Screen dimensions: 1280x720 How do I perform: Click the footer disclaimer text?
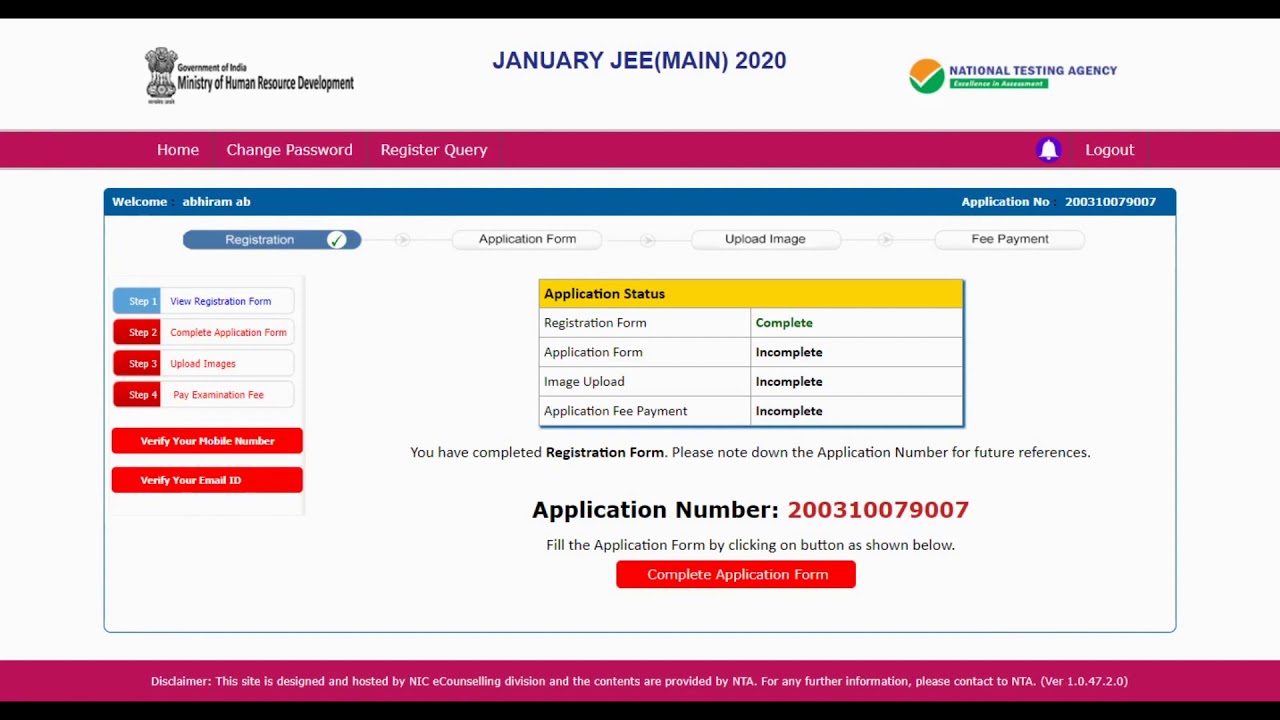click(639, 681)
